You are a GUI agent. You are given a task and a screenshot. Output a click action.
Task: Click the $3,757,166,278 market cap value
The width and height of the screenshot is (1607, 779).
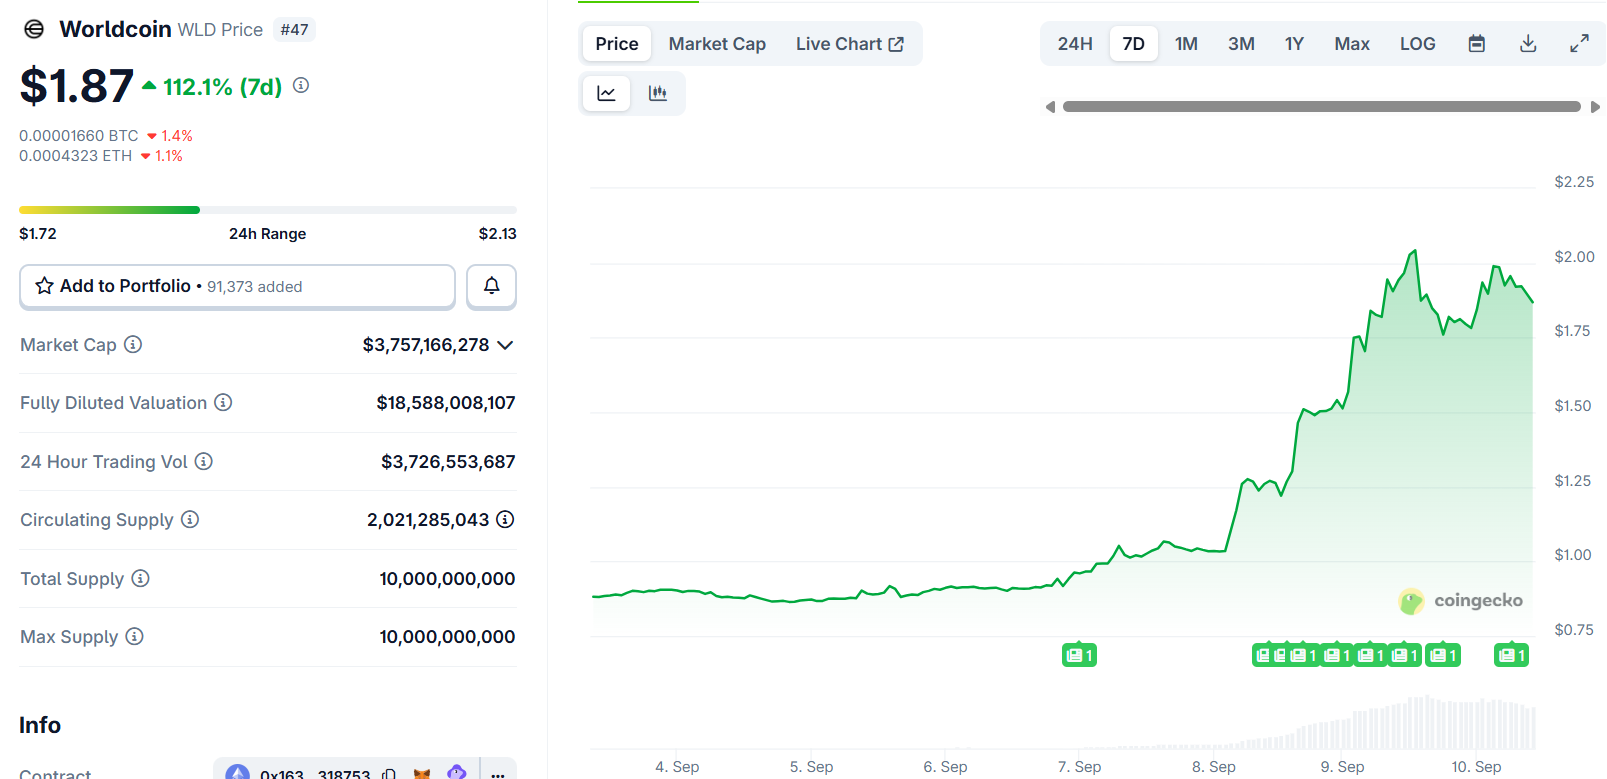point(426,345)
